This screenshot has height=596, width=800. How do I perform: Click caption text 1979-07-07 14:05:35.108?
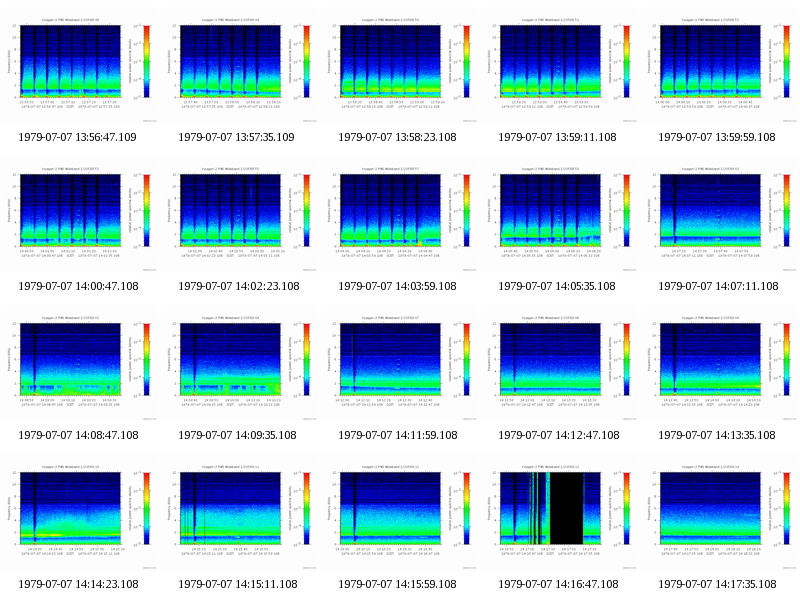click(x=557, y=286)
